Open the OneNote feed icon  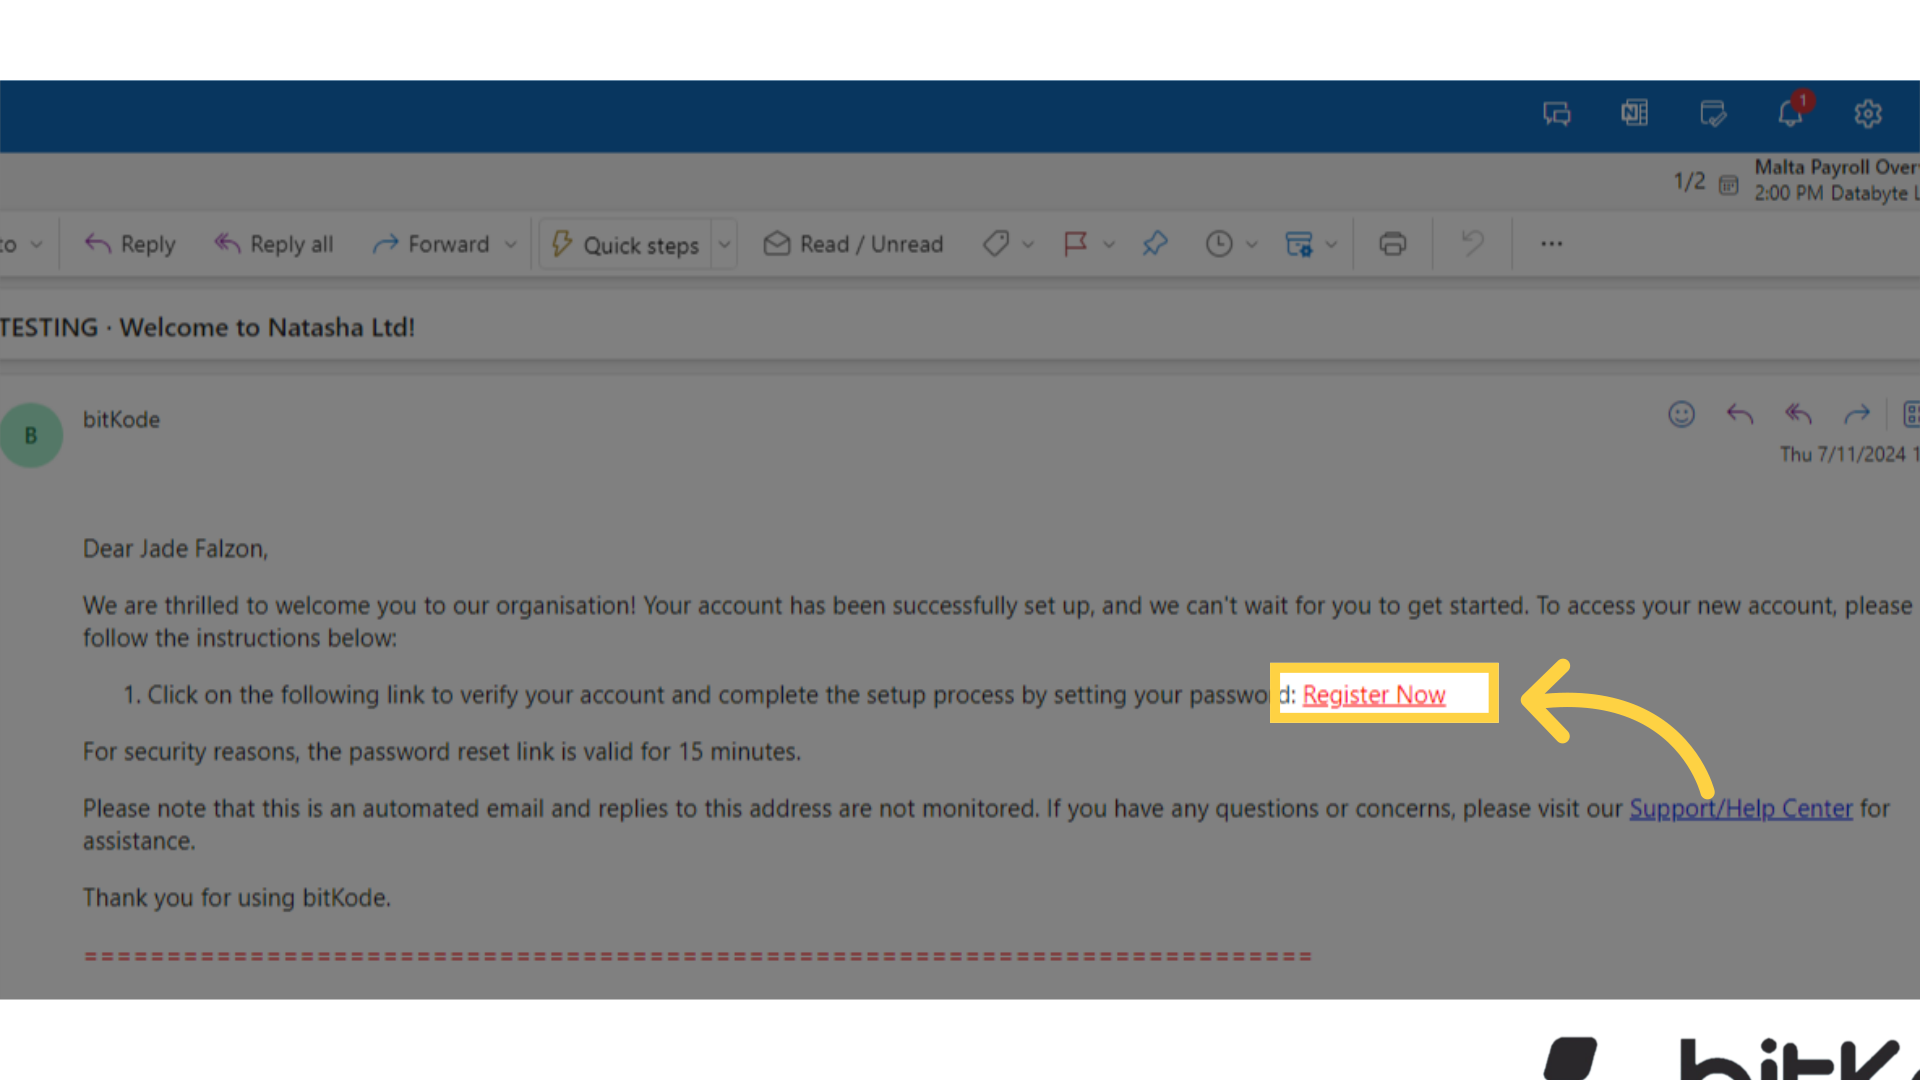1634,113
